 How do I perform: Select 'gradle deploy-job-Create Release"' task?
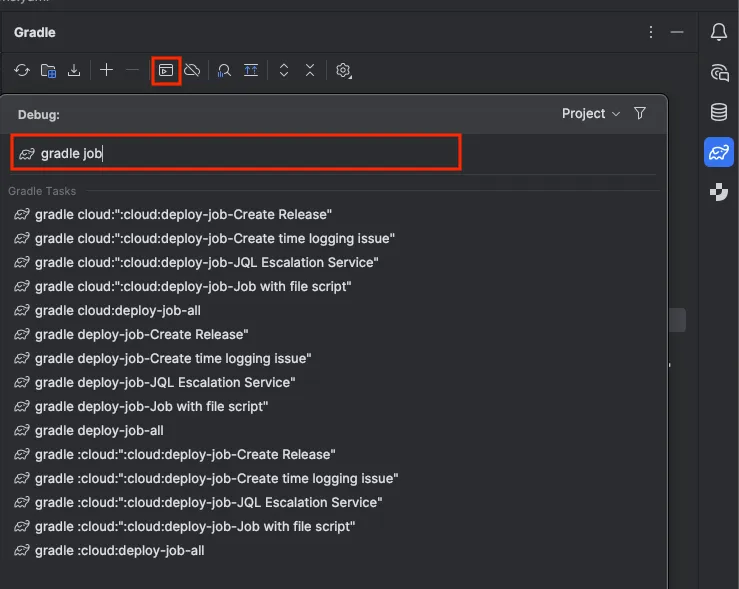[334, 335]
